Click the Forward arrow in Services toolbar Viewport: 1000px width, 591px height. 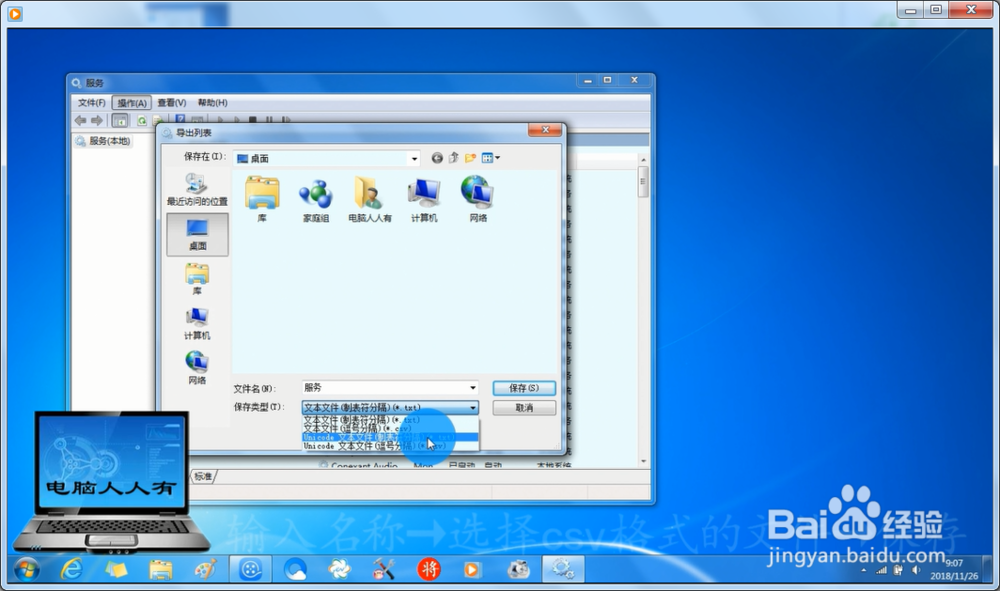pyautogui.click(x=97, y=120)
